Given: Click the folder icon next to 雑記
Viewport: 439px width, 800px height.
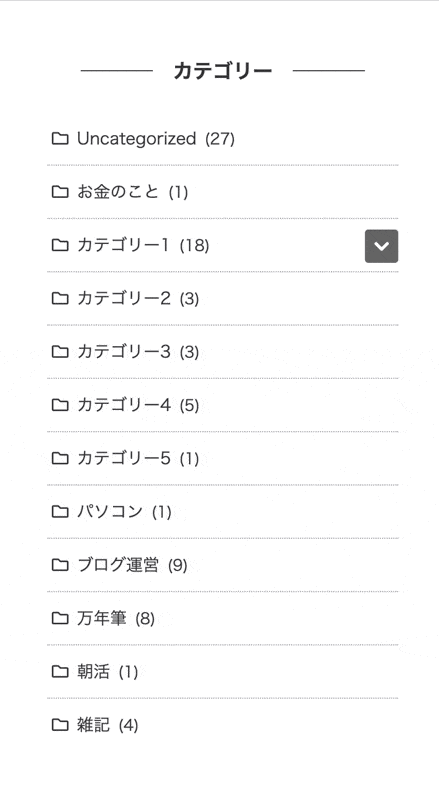Looking at the screenshot, I should [x=60, y=725].
